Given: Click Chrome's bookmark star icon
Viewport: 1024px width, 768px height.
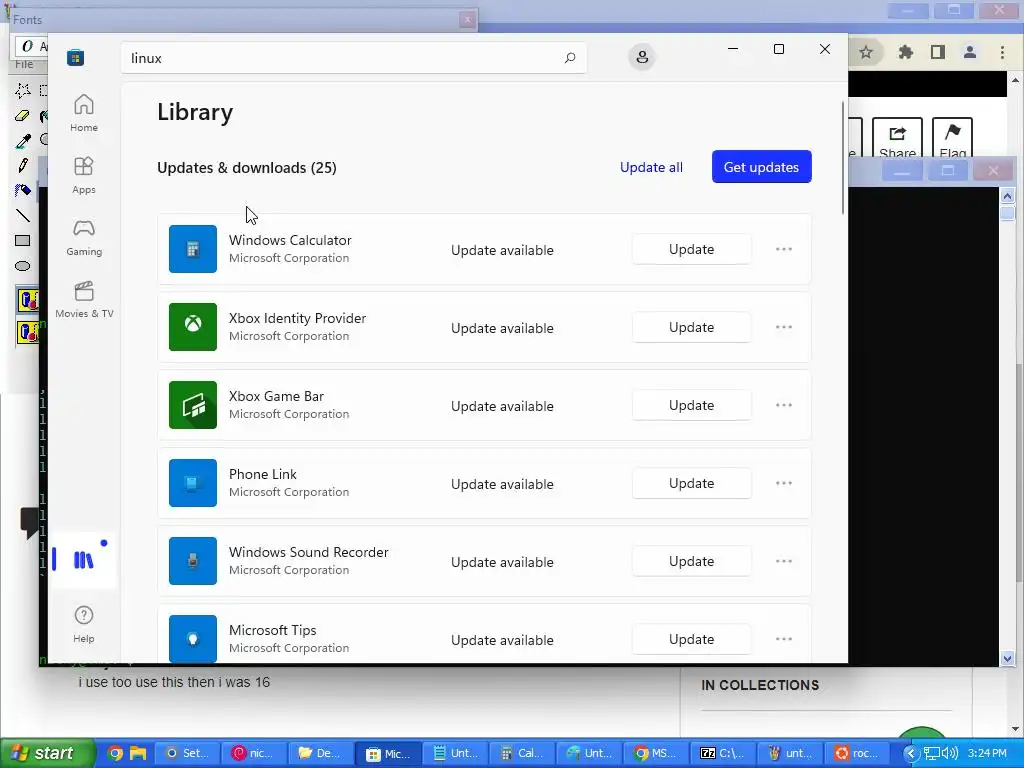Looking at the screenshot, I should click(x=866, y=52).
